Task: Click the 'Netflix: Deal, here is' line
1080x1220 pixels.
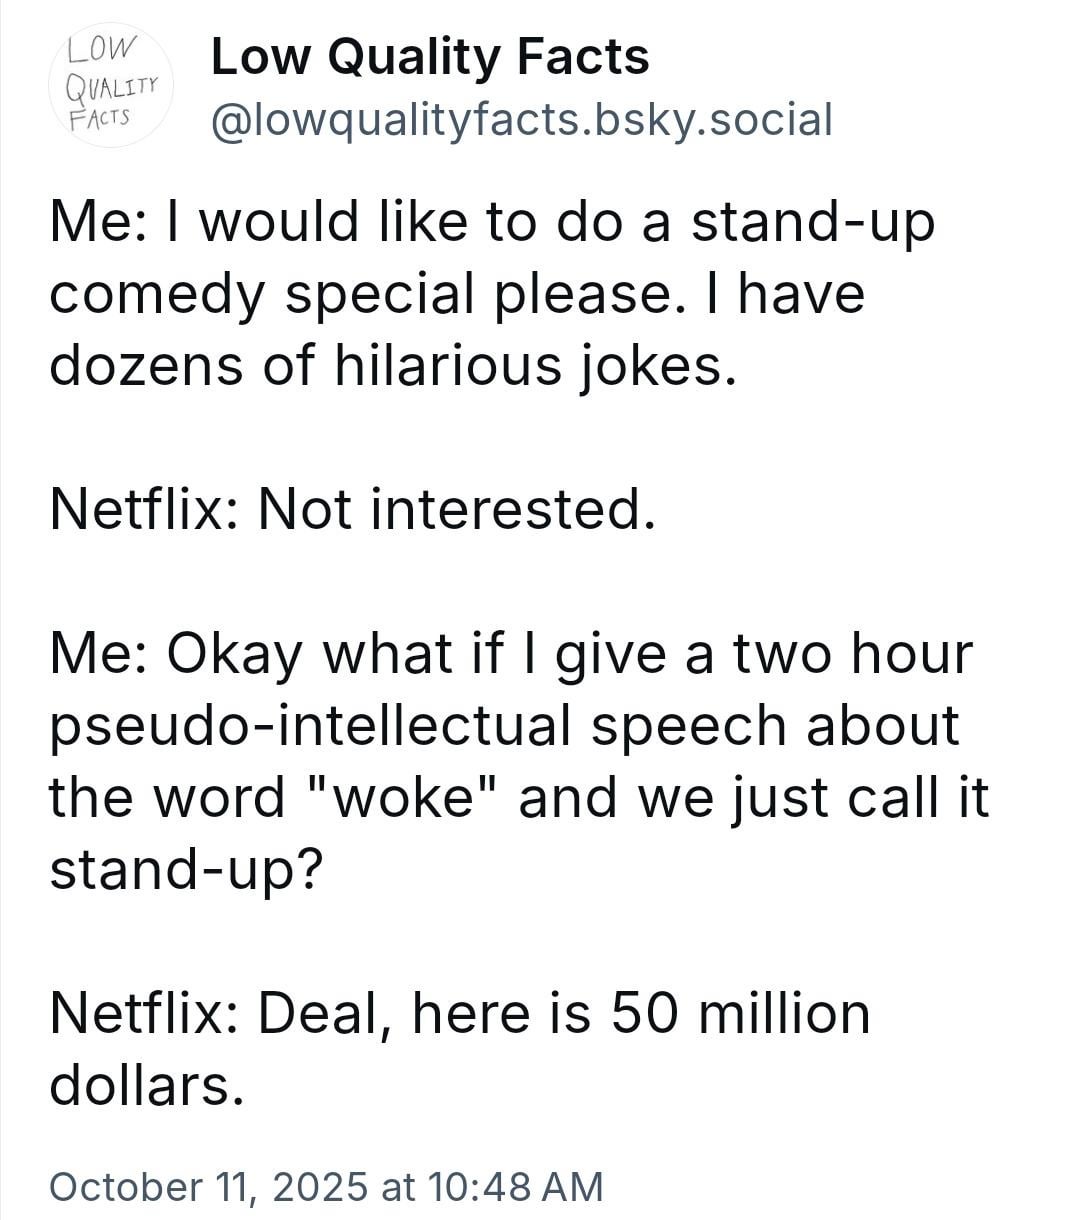Action: click(460, 1014)
